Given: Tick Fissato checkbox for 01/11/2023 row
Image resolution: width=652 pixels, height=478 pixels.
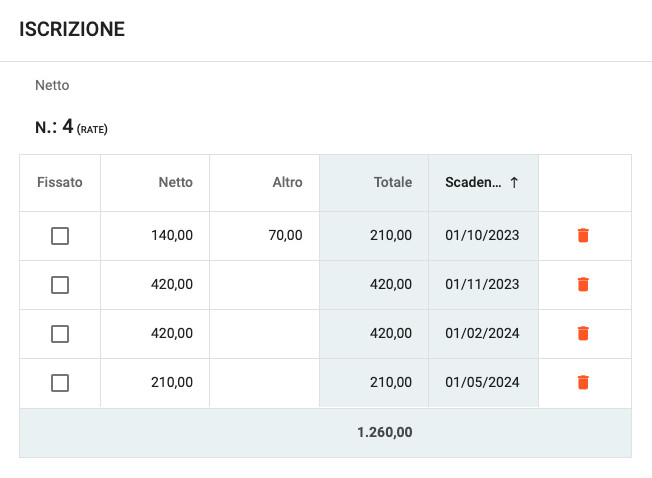Looking at the screenshot, I should (x=60, y=285).
